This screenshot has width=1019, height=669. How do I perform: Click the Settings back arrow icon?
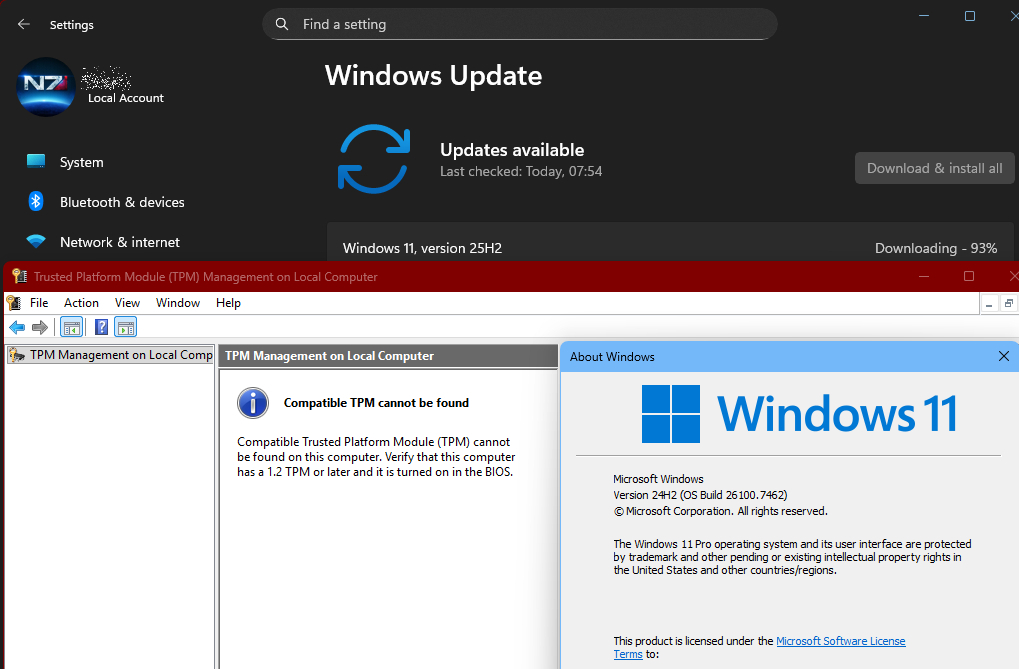tap(24, 25)
